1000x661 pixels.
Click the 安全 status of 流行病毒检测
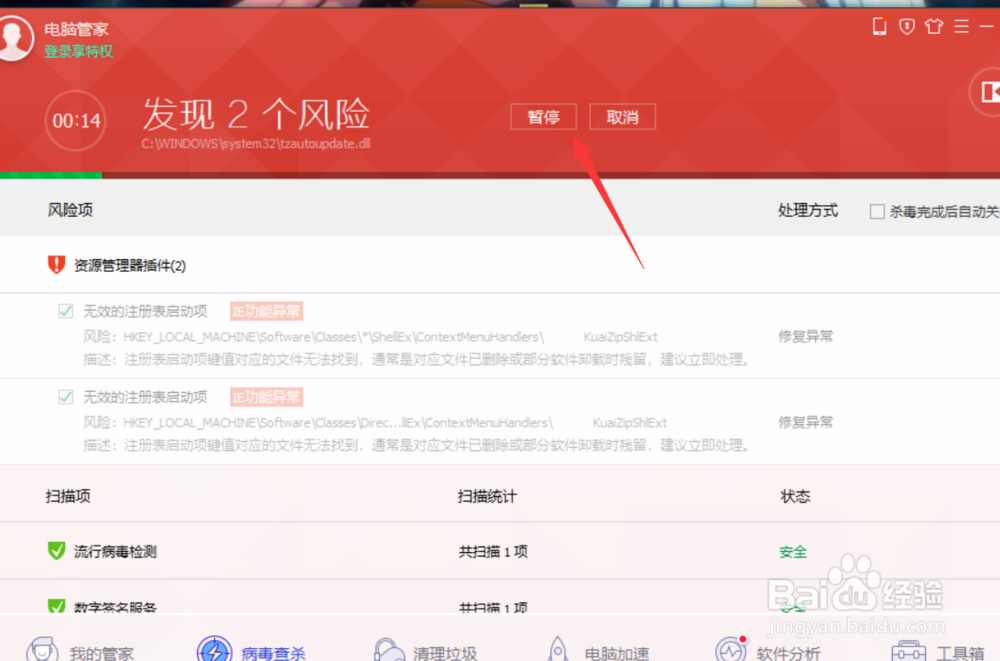pos(793,551)
